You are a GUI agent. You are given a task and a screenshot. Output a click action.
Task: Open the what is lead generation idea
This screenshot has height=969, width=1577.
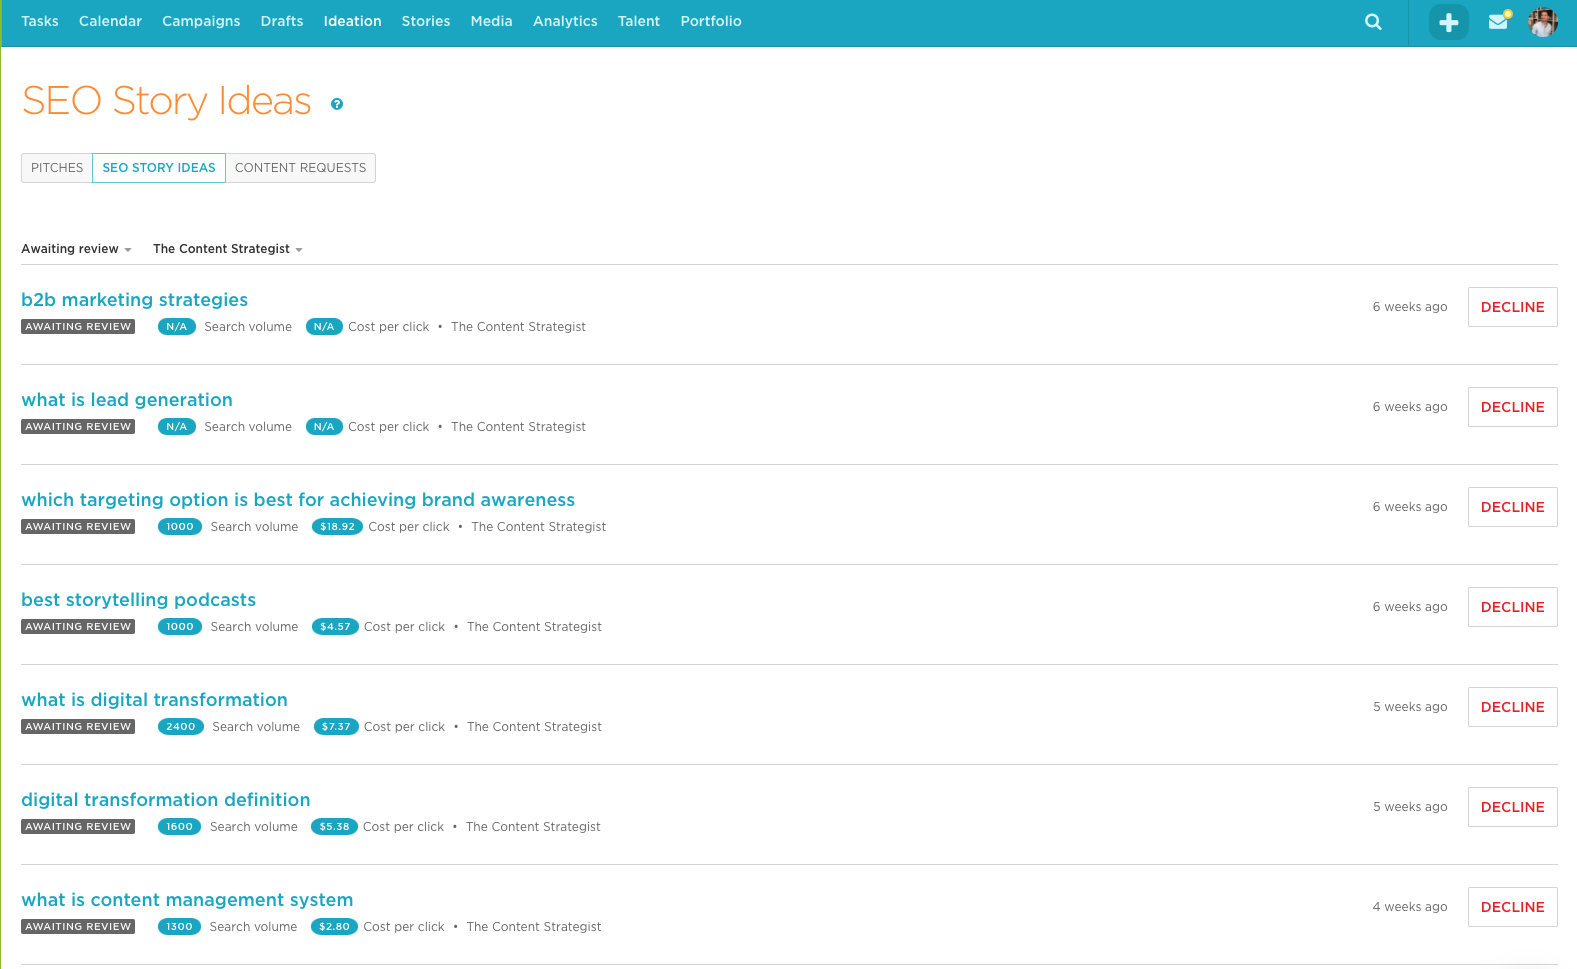[127, 400]
